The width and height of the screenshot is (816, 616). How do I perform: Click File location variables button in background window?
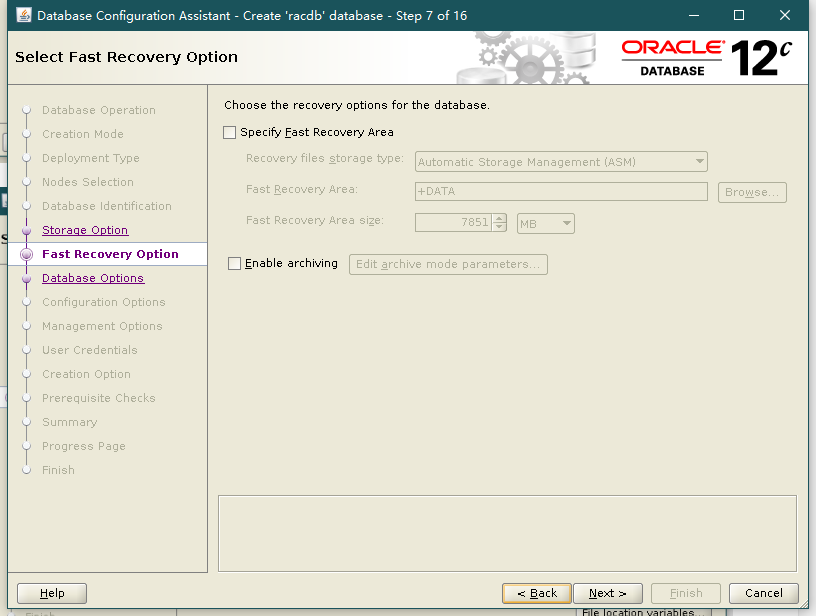(643, 612)
